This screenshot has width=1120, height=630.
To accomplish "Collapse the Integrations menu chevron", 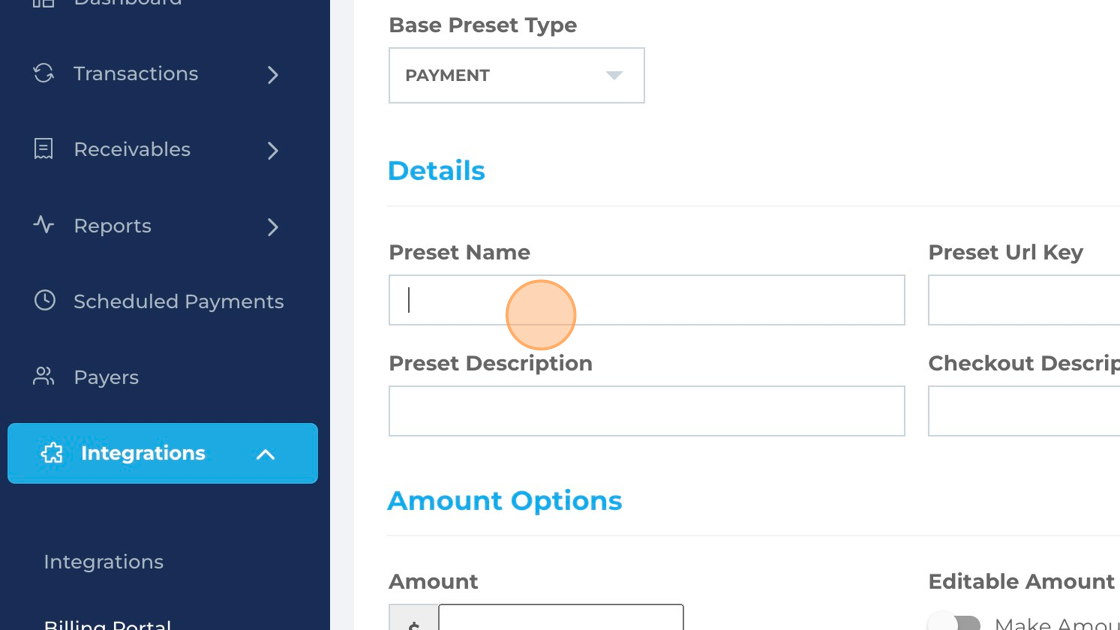I will click(x=266, y=454).
